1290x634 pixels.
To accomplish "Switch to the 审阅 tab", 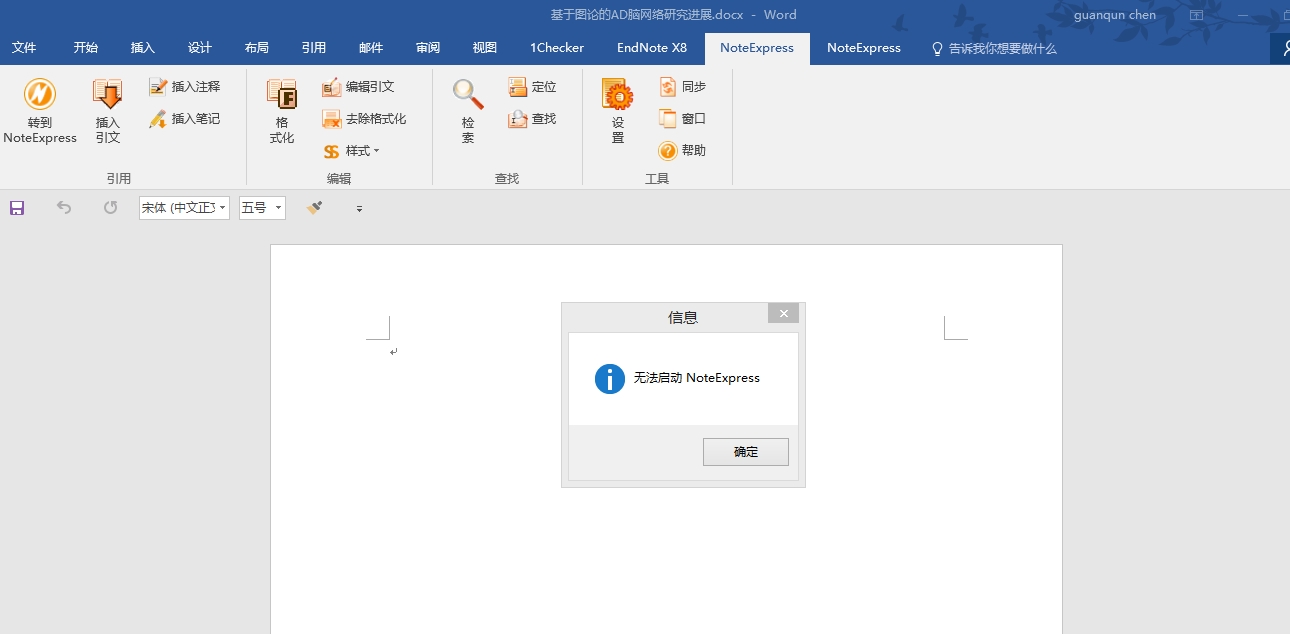I will tap(428, 48).
